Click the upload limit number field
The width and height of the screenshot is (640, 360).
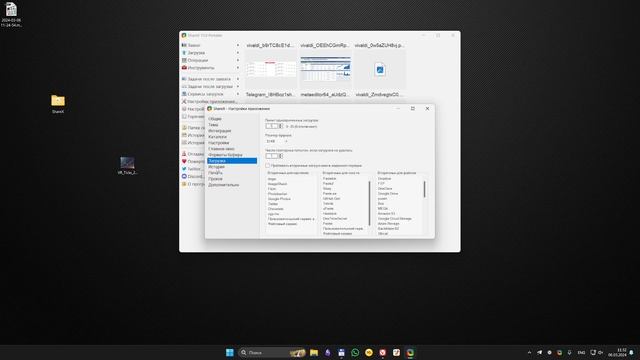coord(272,127)
